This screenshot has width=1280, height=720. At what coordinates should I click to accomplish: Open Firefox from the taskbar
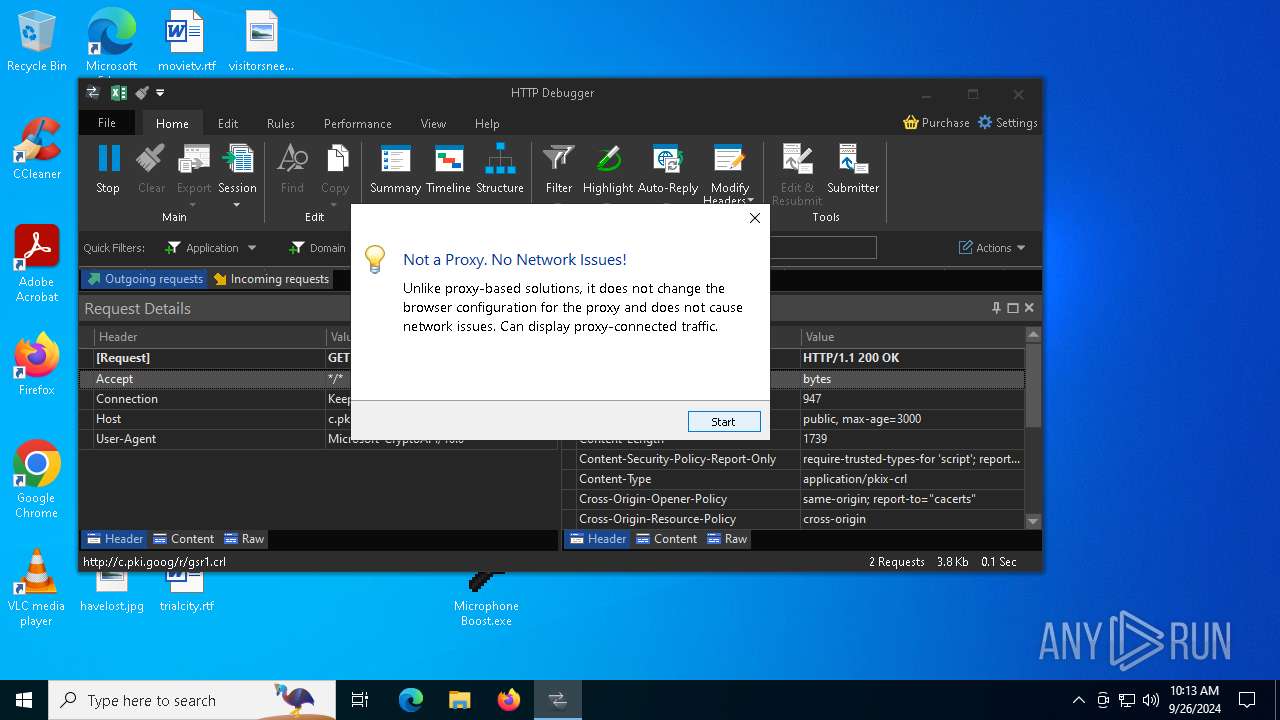click(509, 700)
